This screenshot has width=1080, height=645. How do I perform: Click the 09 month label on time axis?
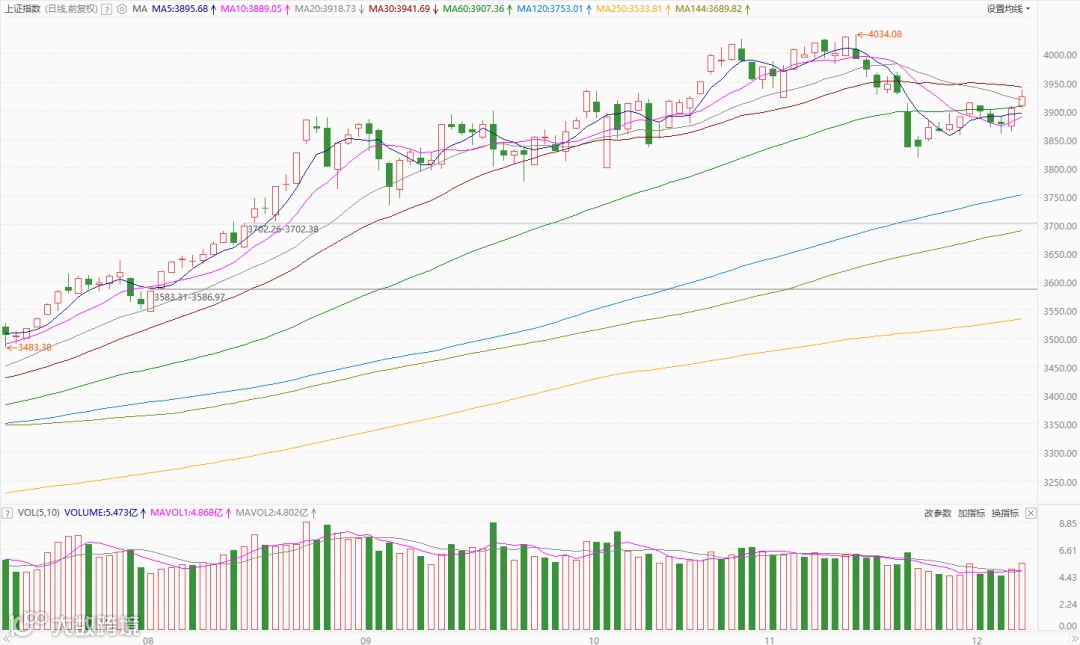pyautogui.click(x=365, y=640)
